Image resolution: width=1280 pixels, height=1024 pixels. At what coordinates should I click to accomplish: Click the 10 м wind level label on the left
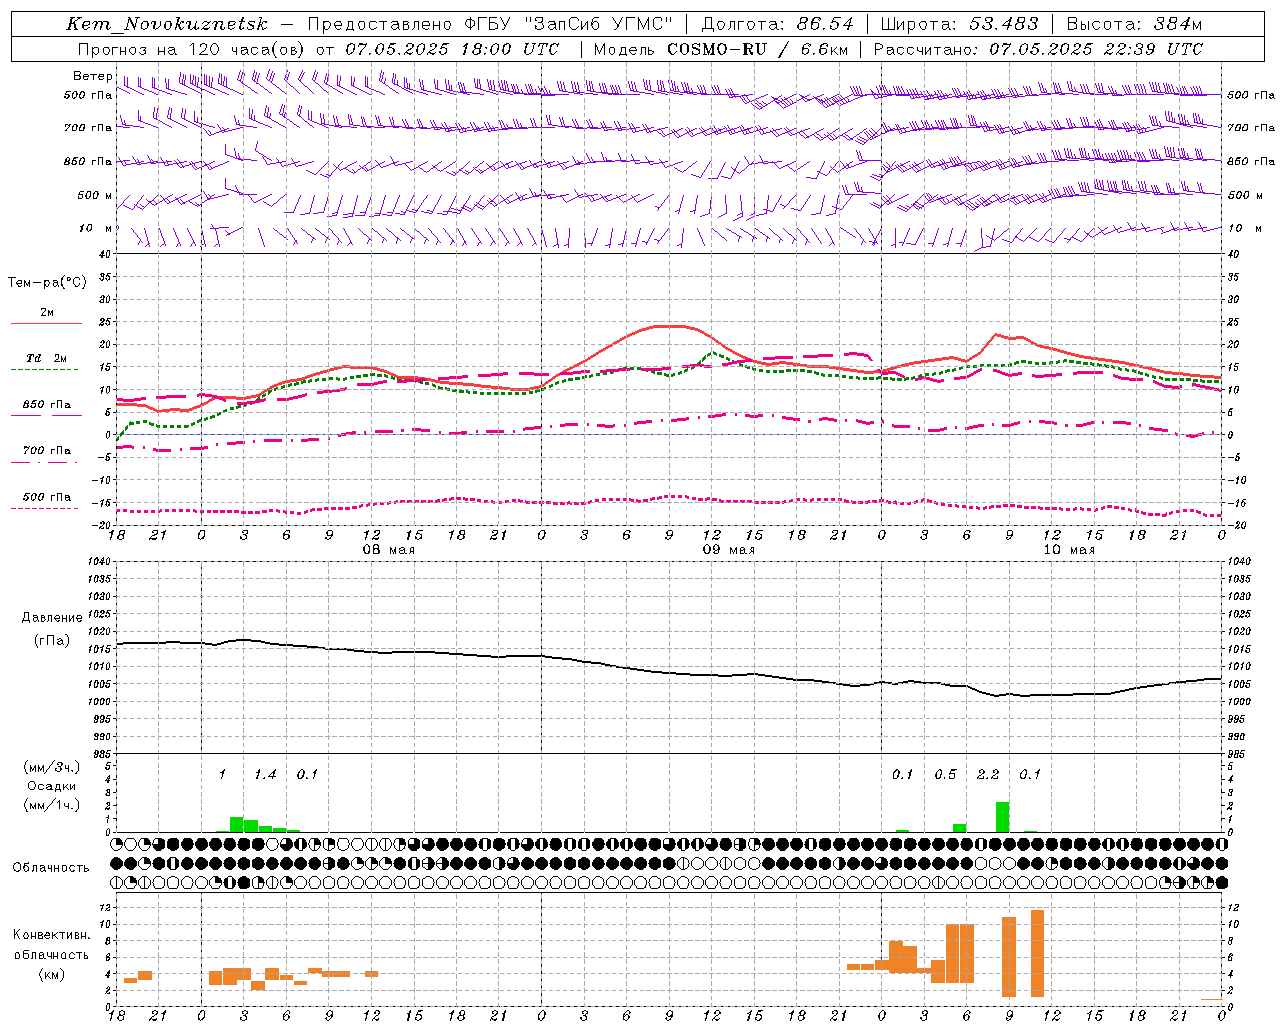[x=96, y=229]
